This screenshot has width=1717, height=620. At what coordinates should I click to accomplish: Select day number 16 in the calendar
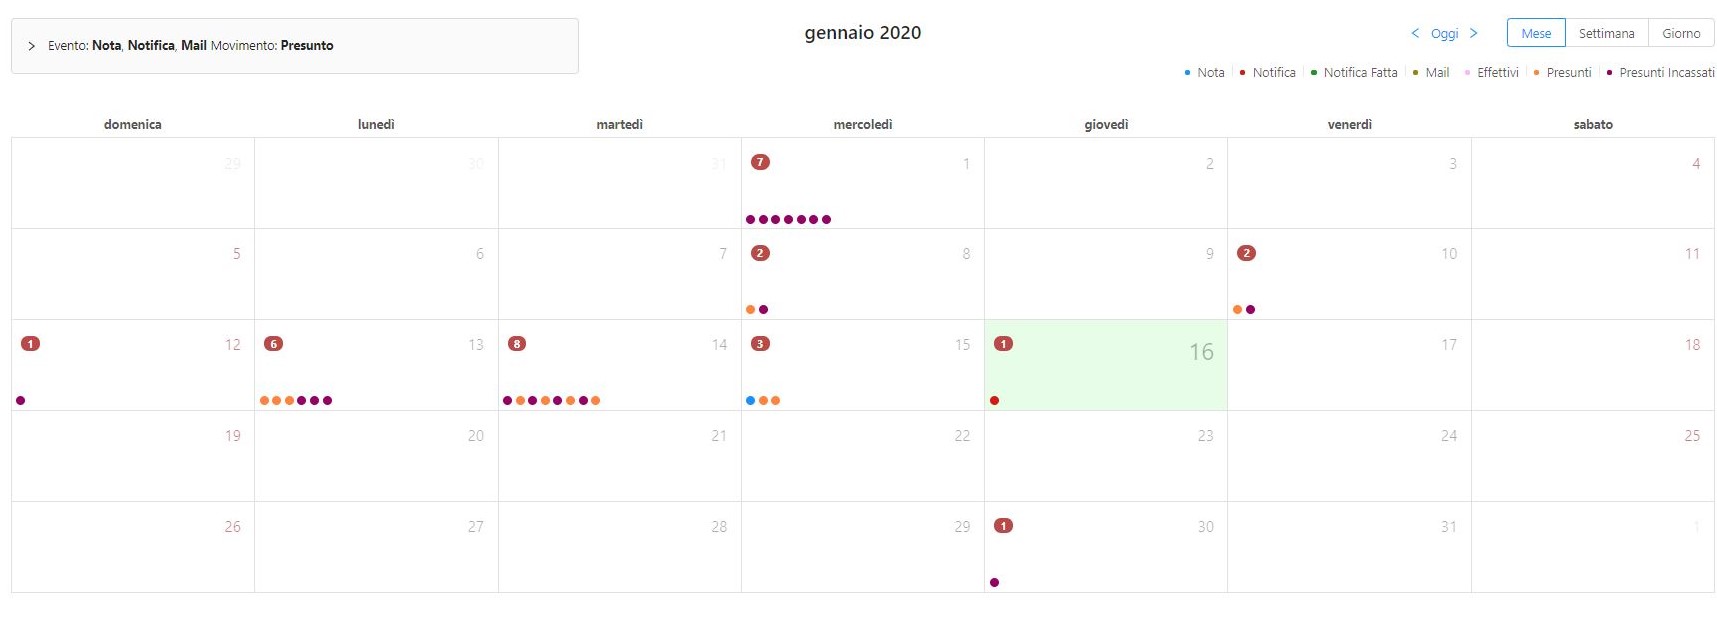pyautogui.click(x=1201, y=352)
